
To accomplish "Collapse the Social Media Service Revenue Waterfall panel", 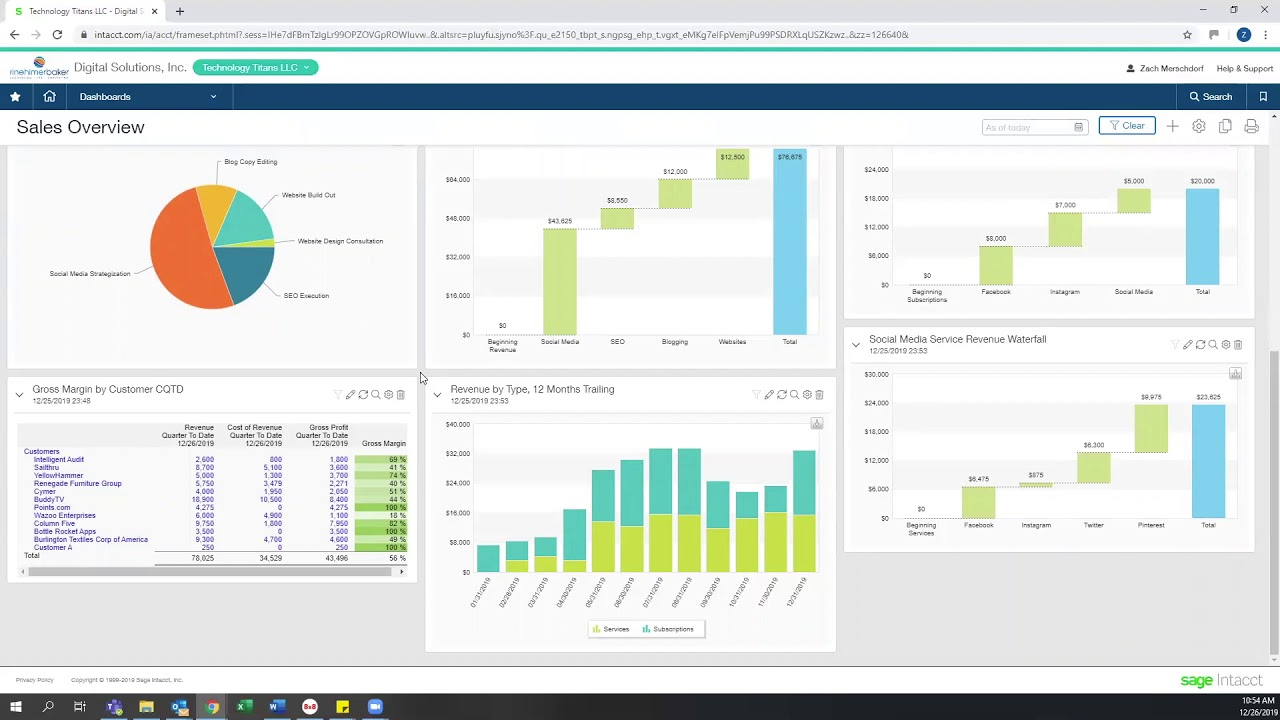I will click(x=856, y=344).
